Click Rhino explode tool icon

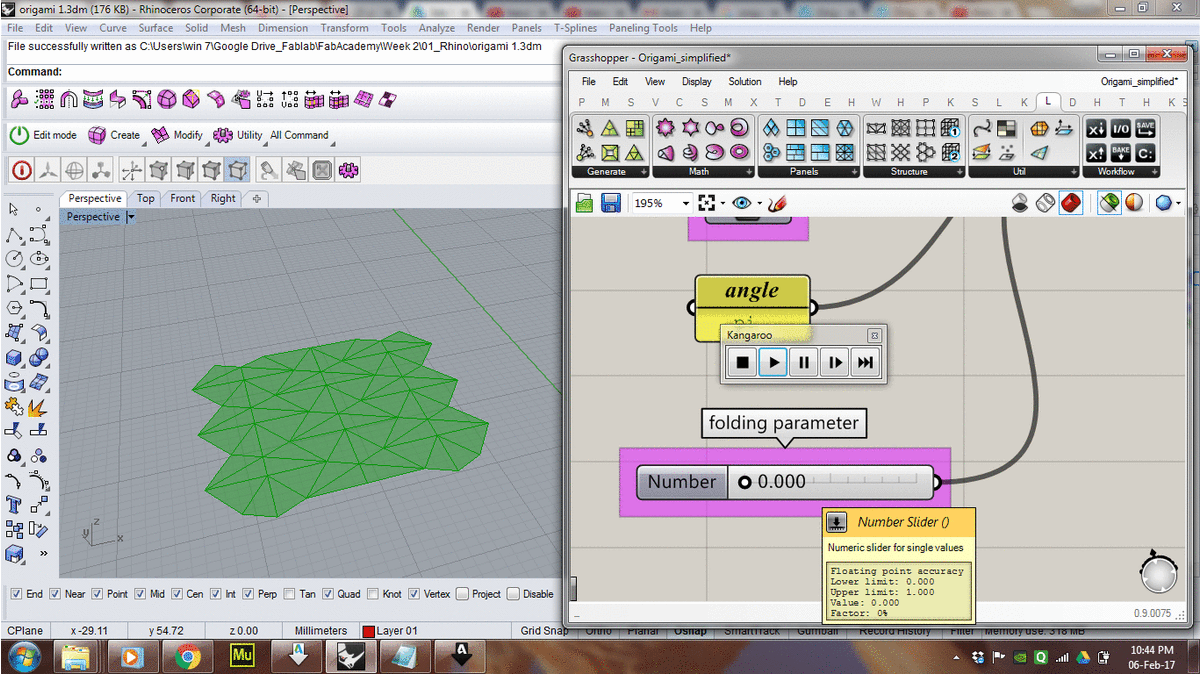[39, 406]
